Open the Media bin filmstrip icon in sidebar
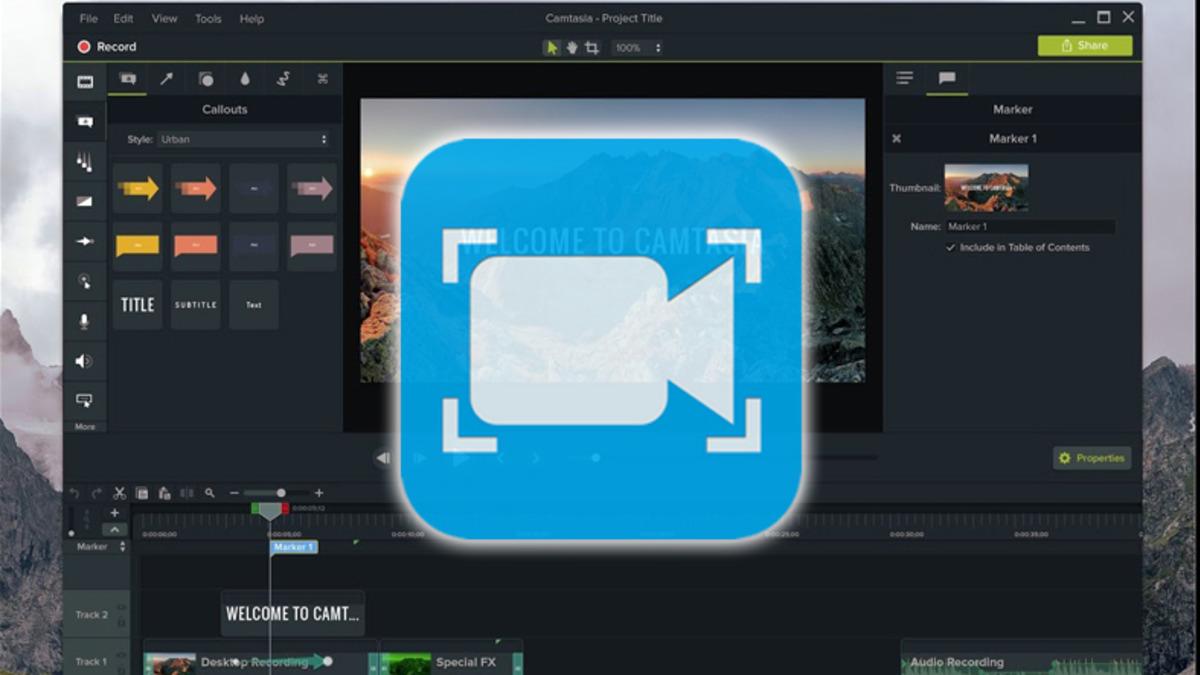This screenshot has width=1200, height=675. pyautogui.click(x=85, y=82)
